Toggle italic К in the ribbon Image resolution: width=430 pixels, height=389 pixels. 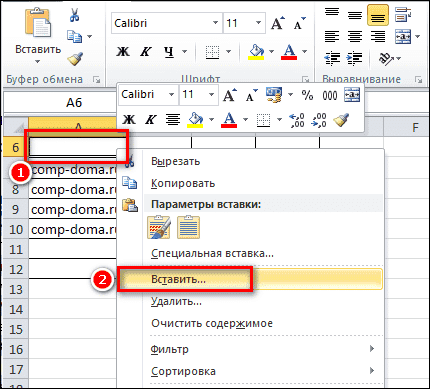146,51
